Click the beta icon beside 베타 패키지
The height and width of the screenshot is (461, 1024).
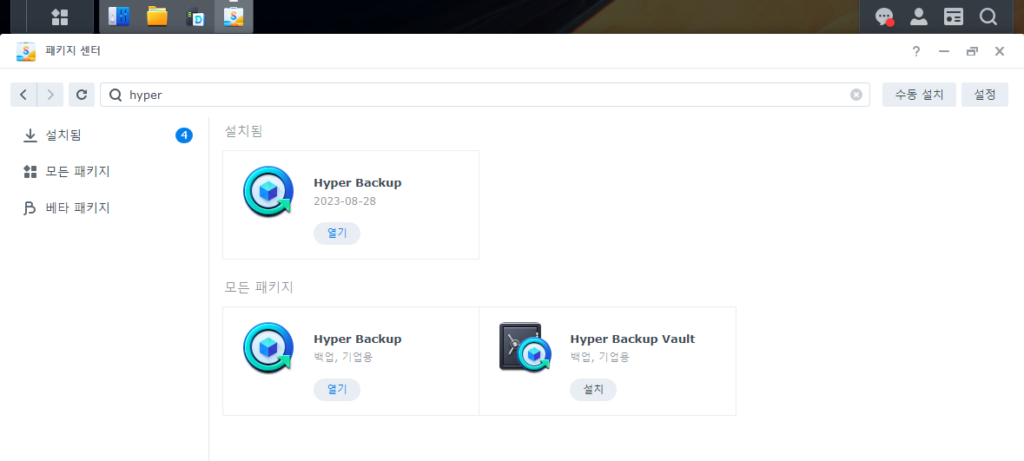(29, 208)
